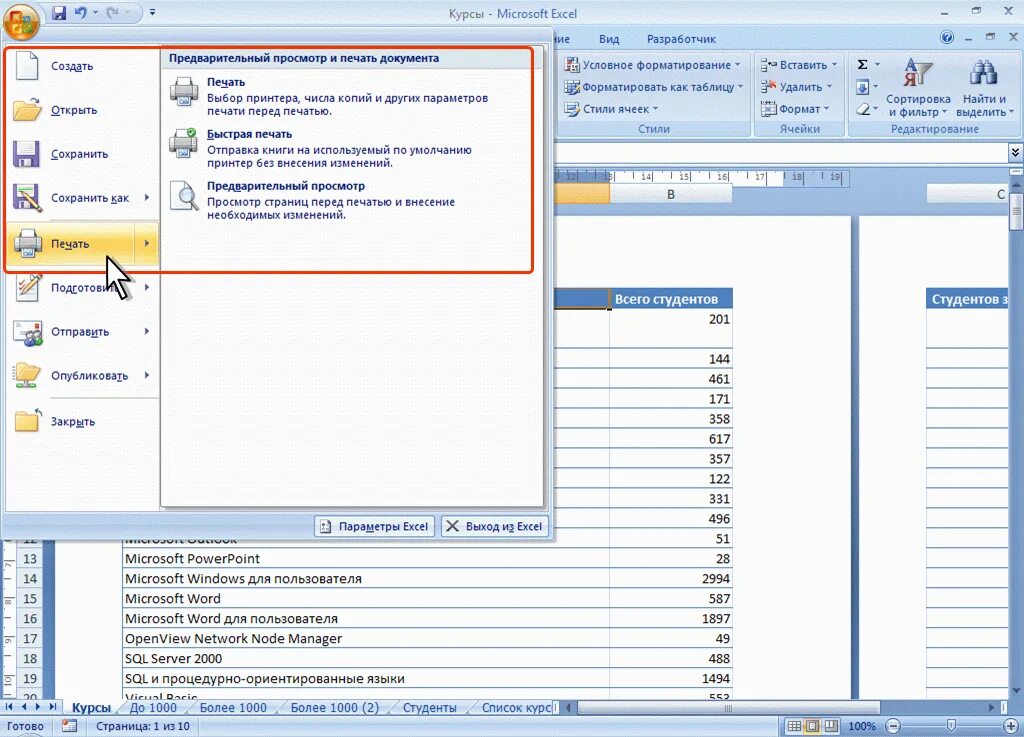This screenshot has height=737, width=1024.
Task: Click the Выход из Excel button
Action: point(495,526)
